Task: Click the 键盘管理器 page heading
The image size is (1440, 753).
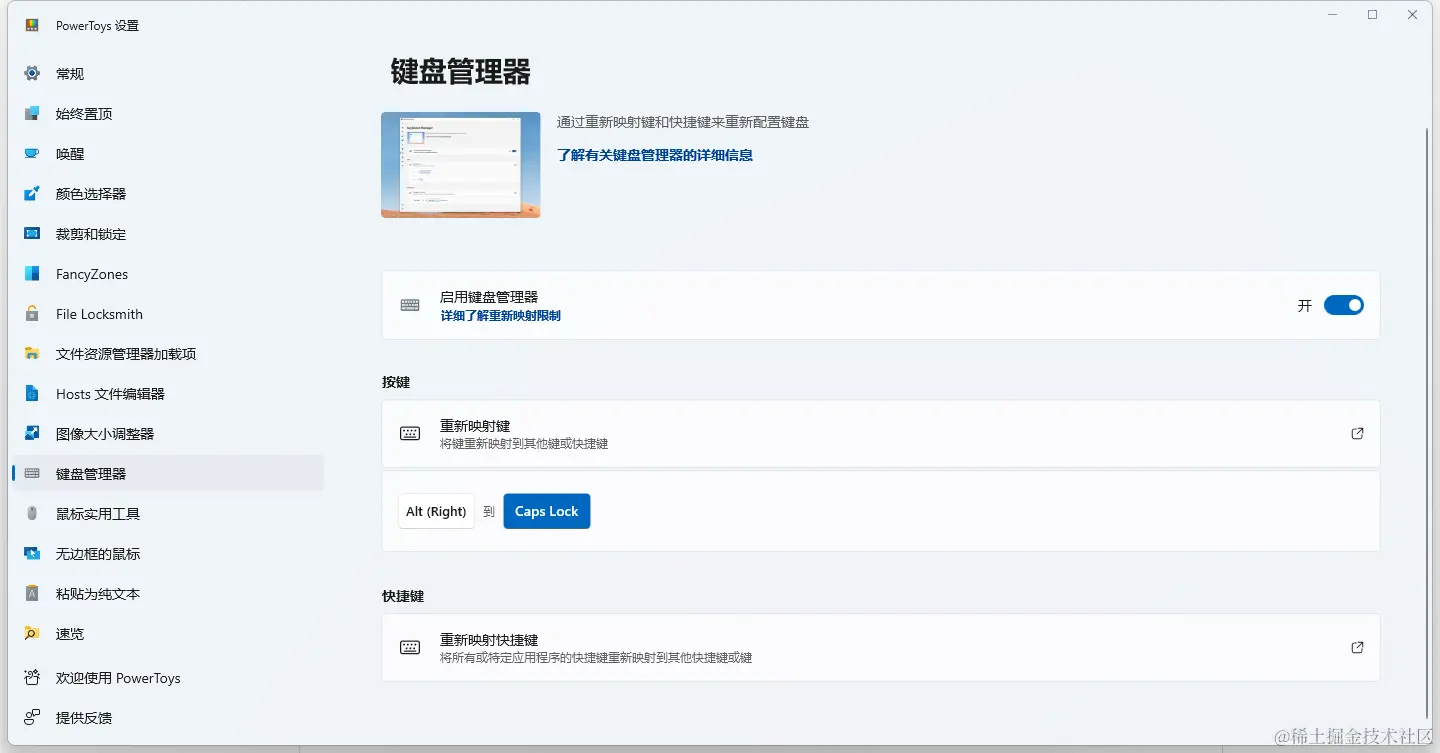Action: coord(460,72)
